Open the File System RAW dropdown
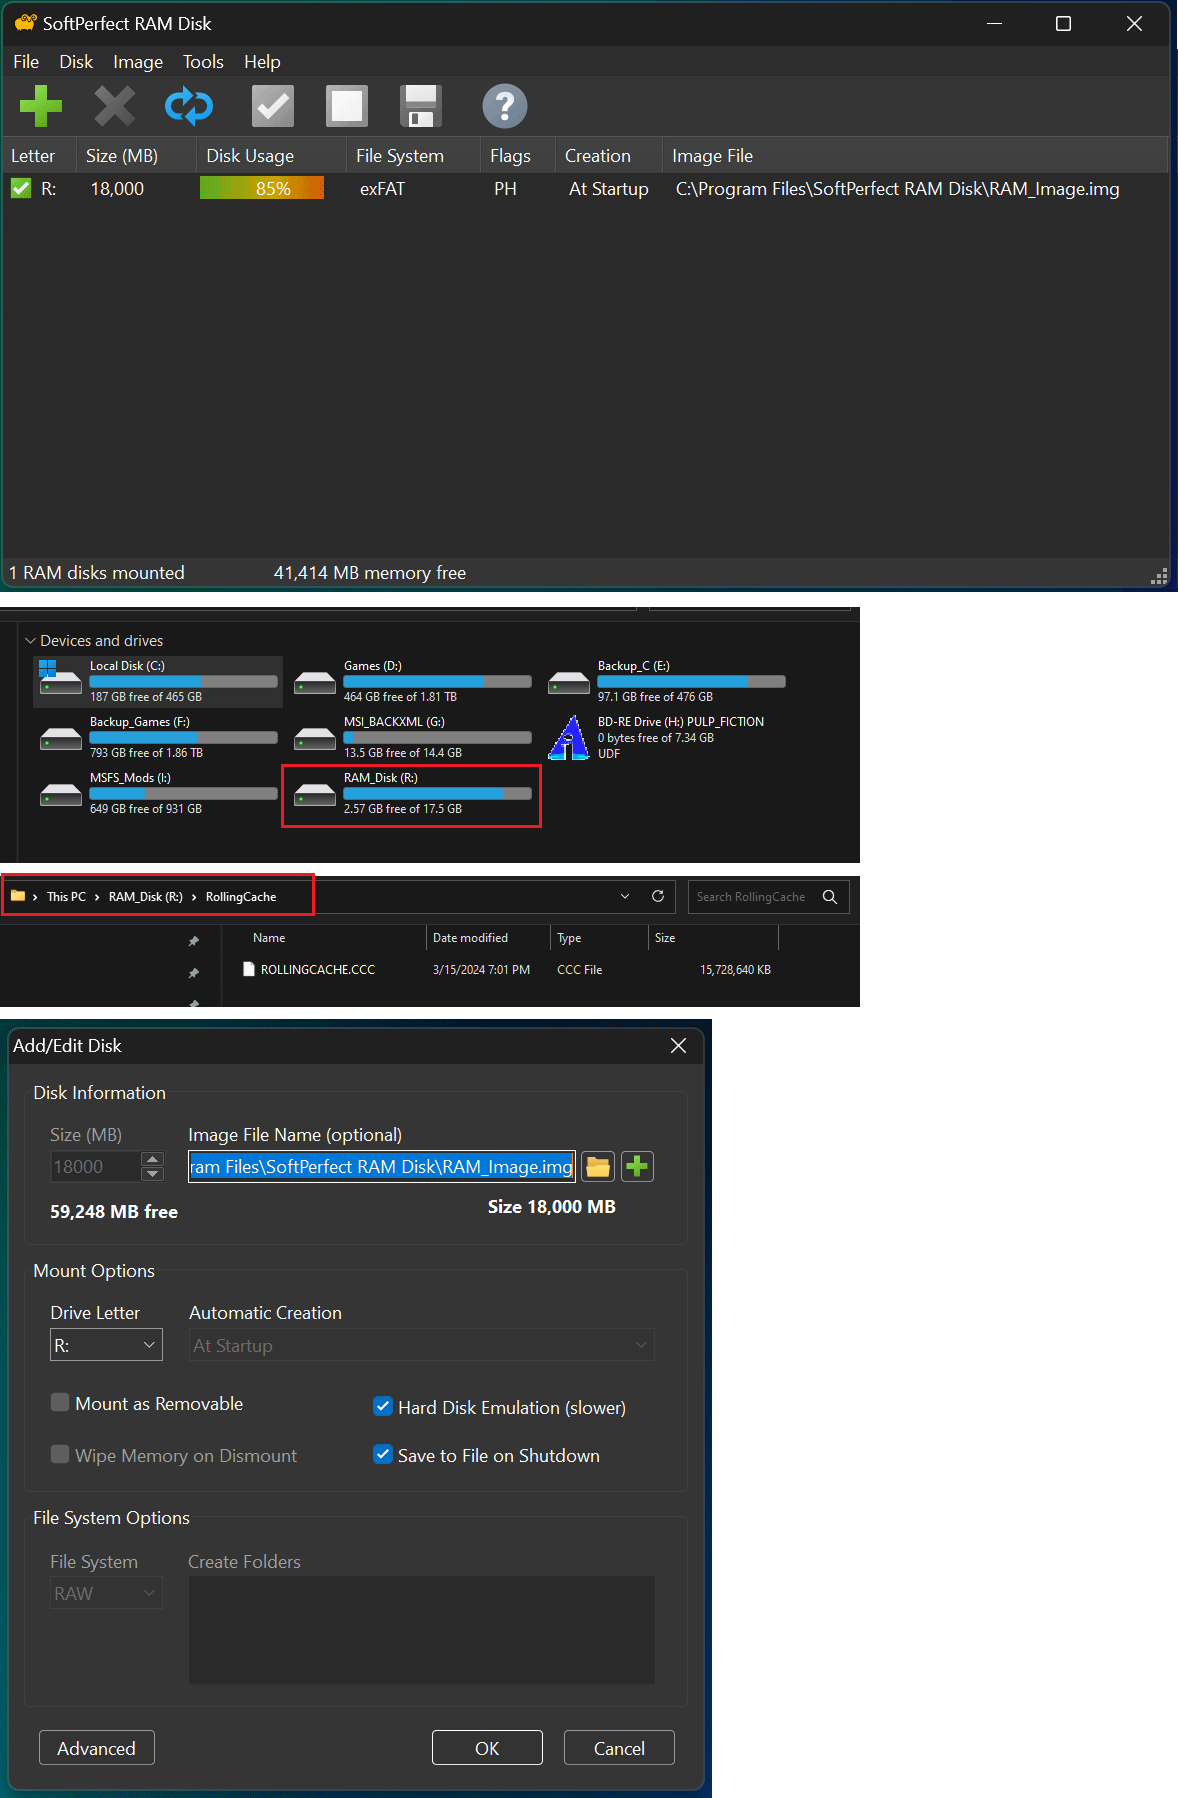 pos(106,1593)
